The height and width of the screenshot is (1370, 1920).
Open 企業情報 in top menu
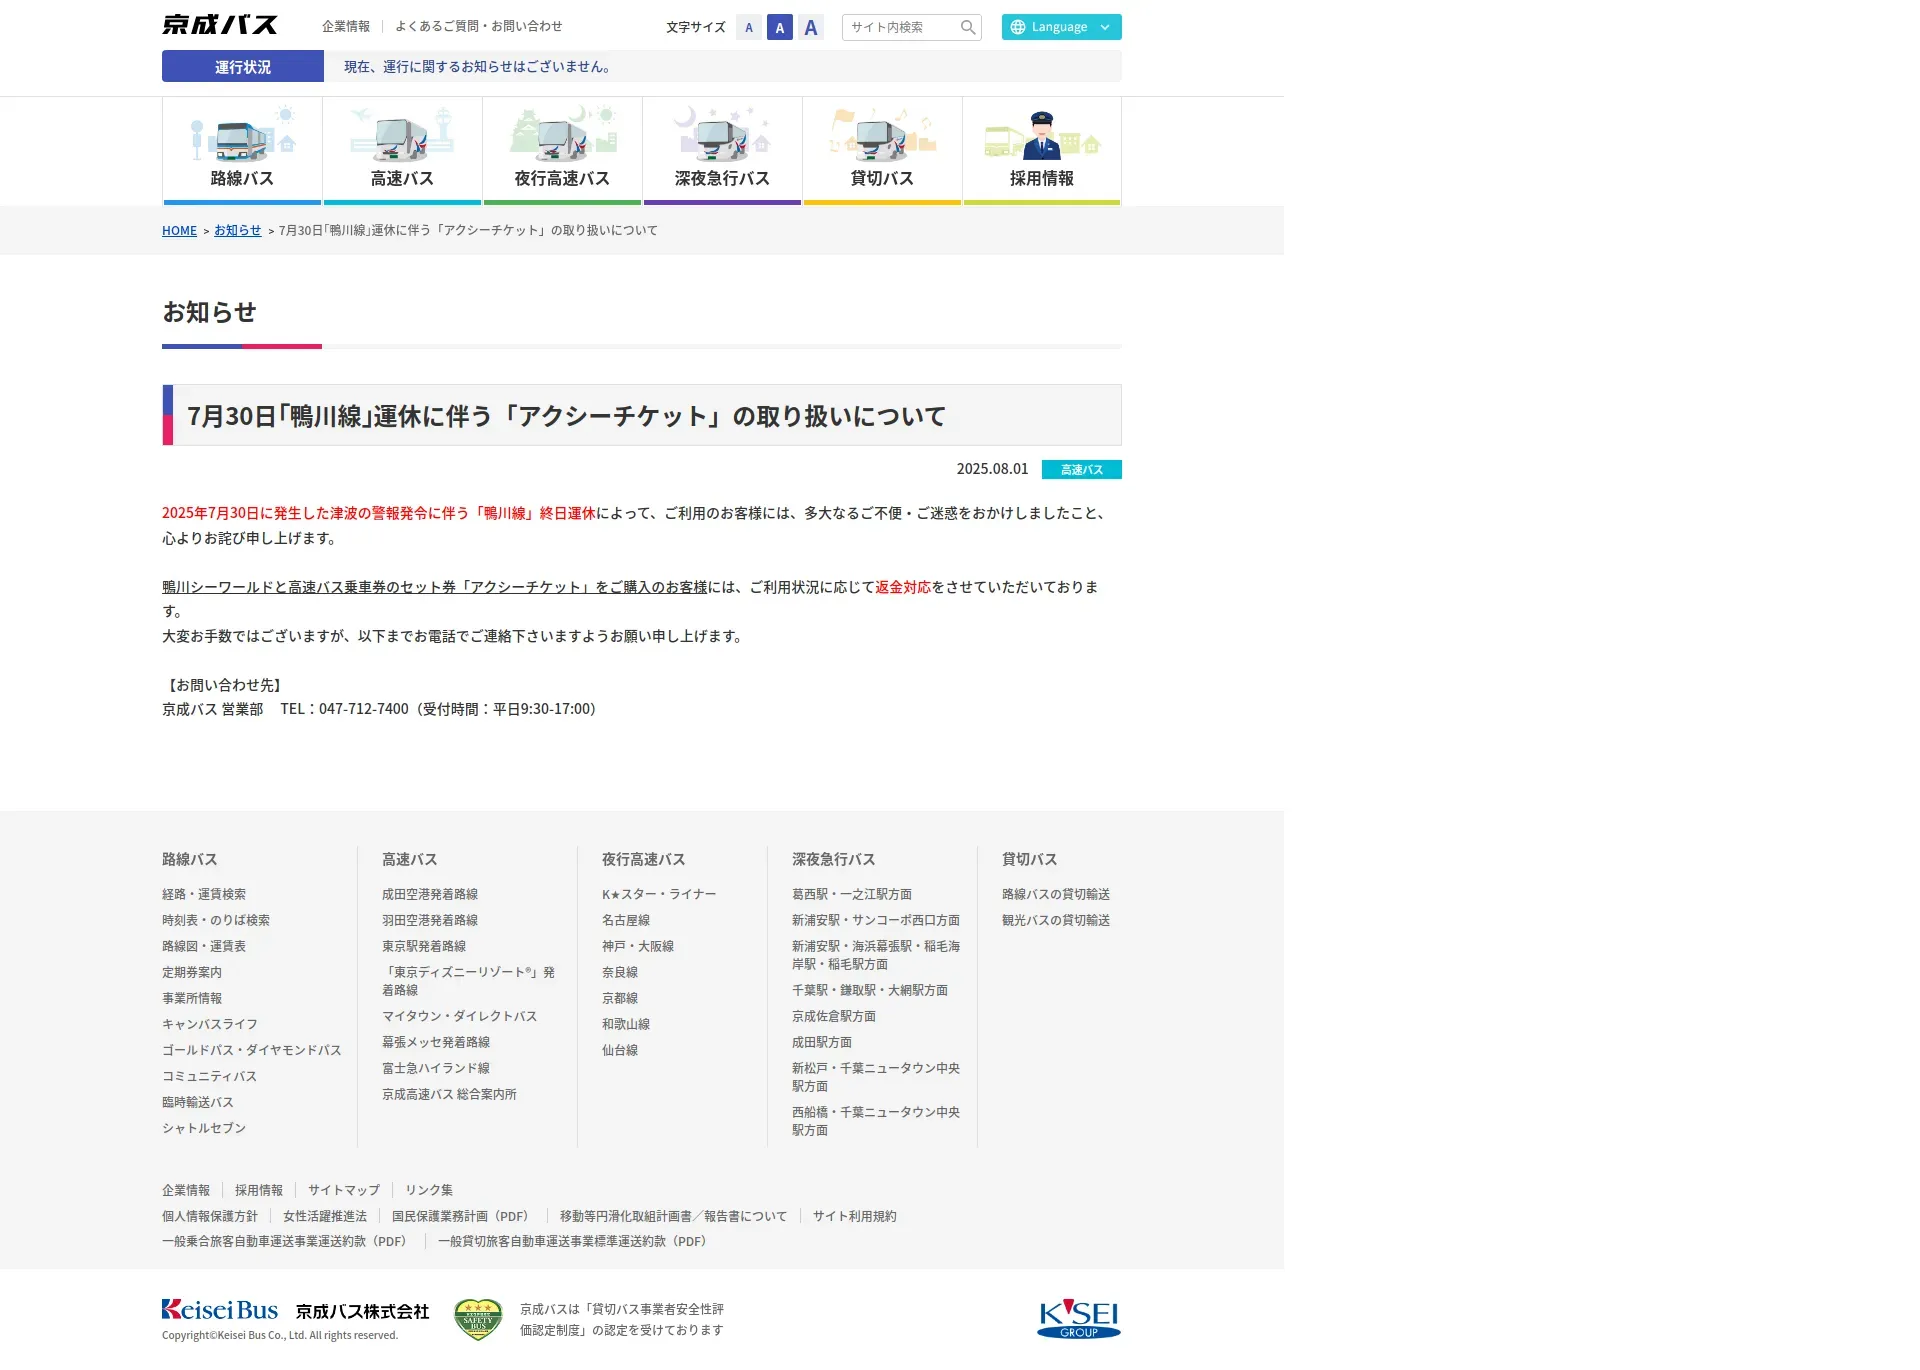346,26
